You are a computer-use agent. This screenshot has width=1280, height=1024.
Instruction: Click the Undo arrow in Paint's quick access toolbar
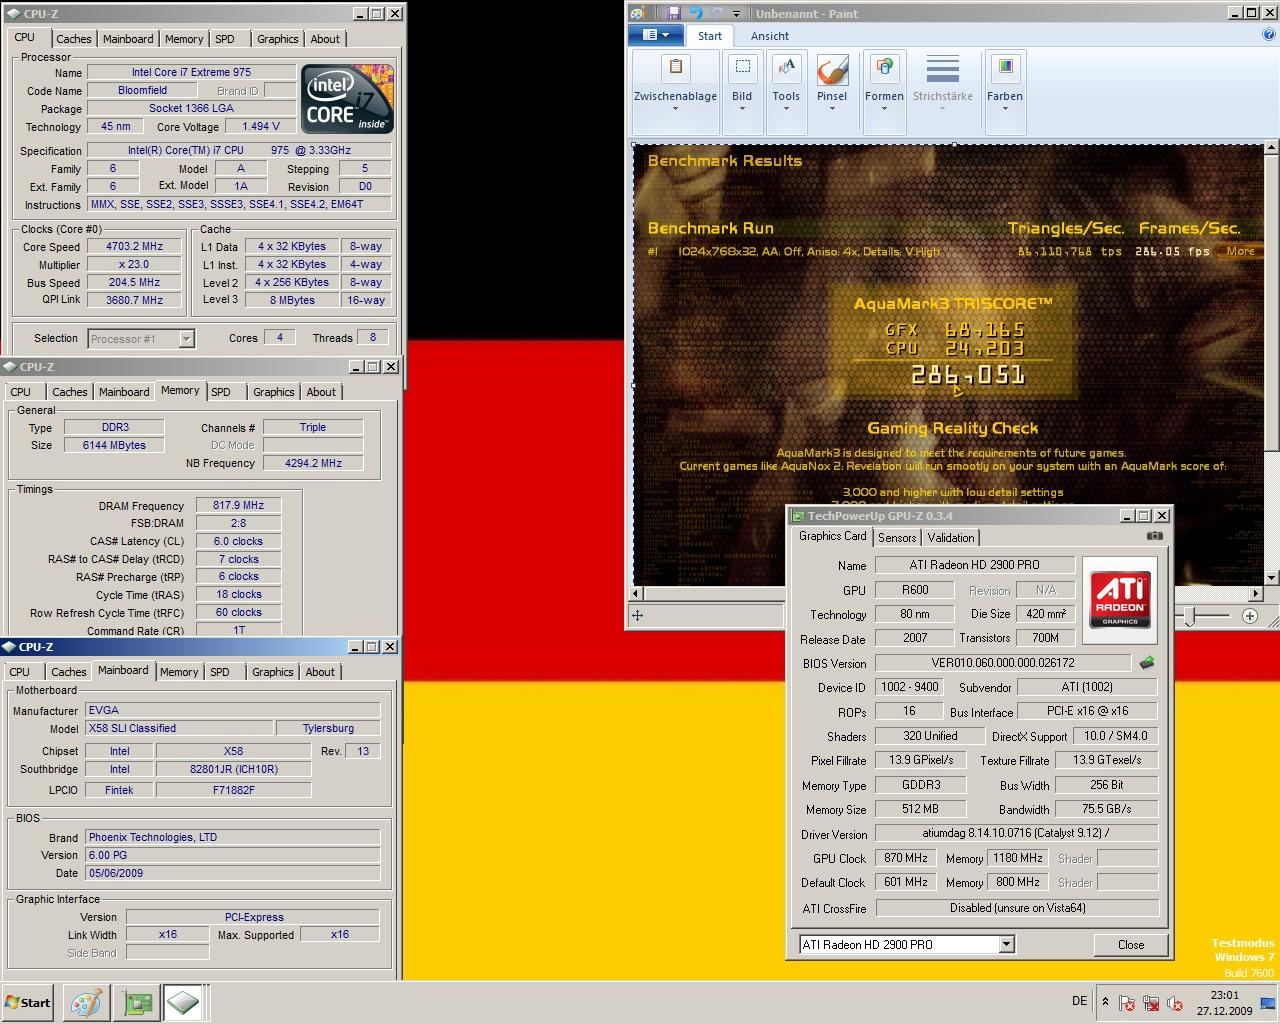coord(697,13)
